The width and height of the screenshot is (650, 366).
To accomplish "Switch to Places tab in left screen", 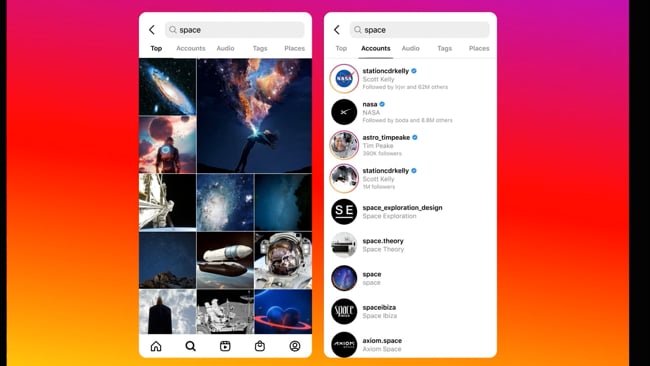I will click(295, 48).
